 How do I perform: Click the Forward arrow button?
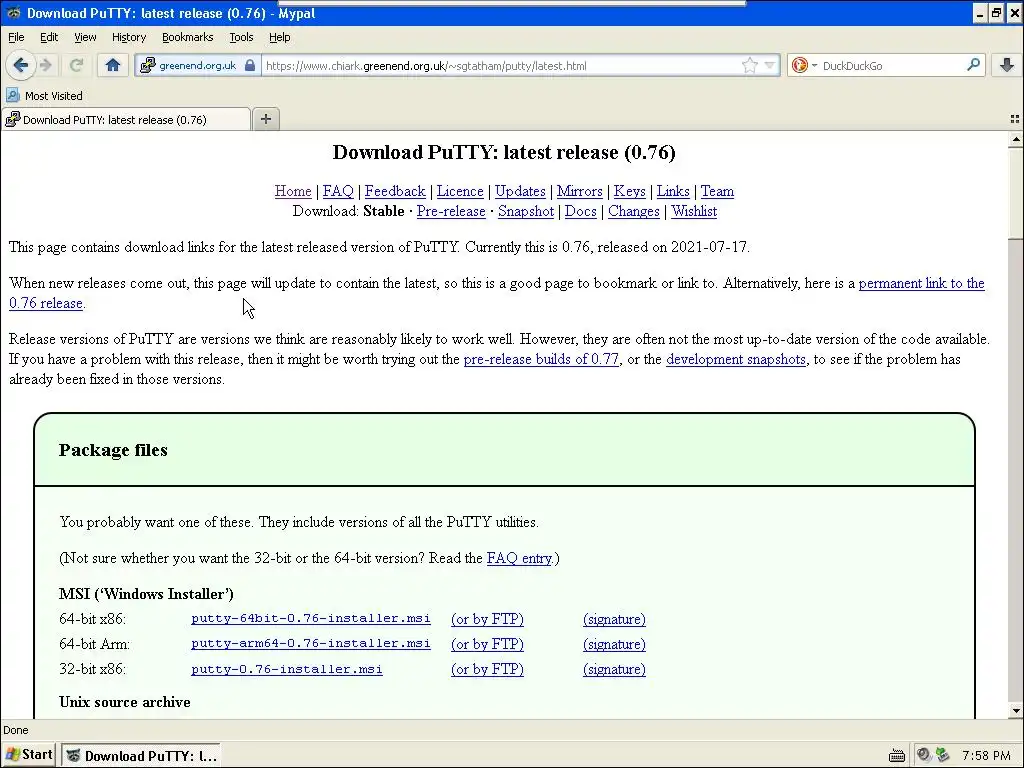(46, 65)
